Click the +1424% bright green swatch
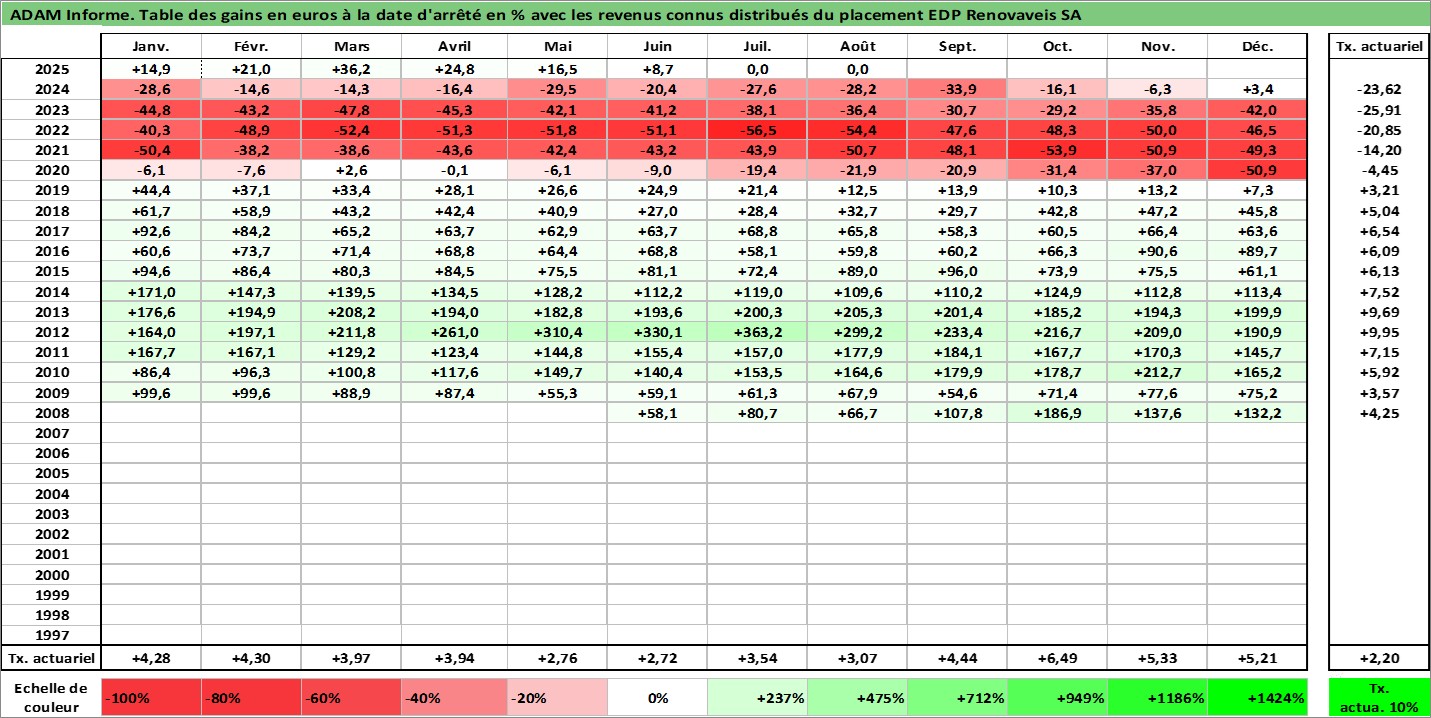Image resolution: width=1431 pixels, height=718 pixels. click(x=1257, y=697)
